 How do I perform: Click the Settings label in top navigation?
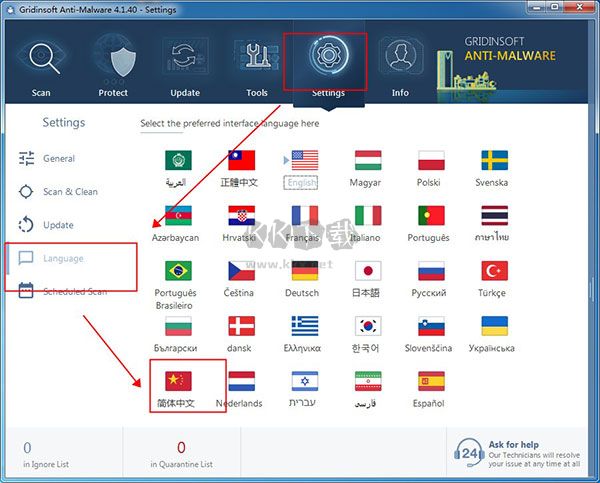[328, 93]
